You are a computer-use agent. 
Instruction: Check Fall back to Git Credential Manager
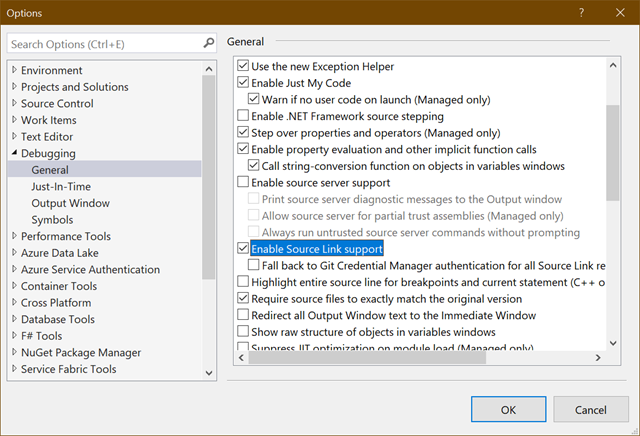253,265
